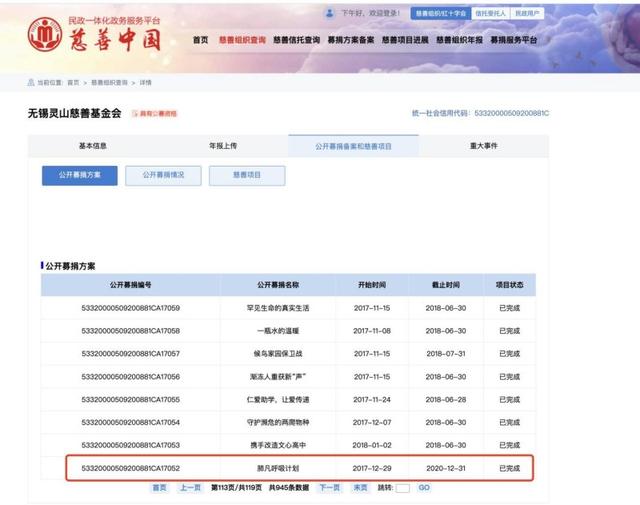Switch to the 重大事件 tab

[x=484, y=146]
